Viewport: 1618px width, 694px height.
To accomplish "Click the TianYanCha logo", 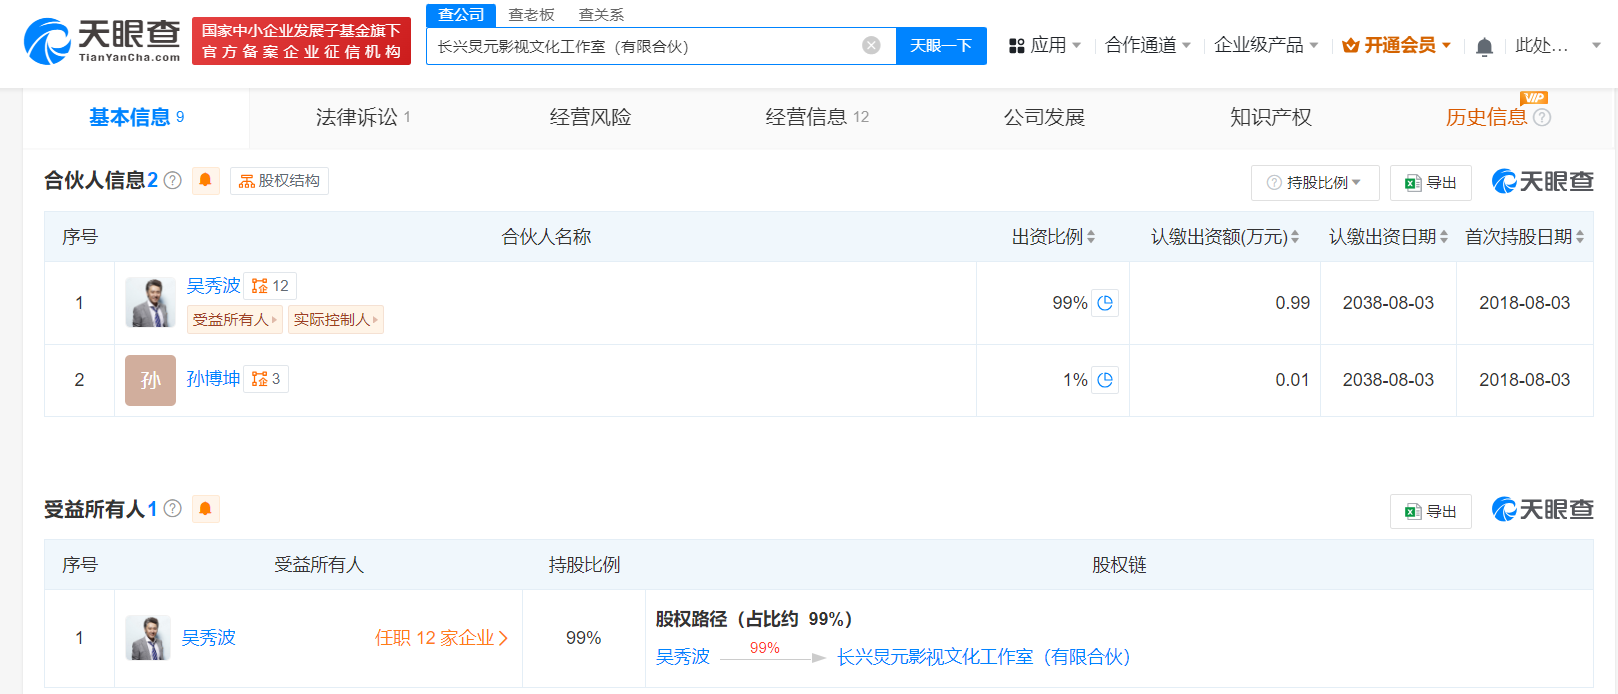I will [x=102, y=41].
